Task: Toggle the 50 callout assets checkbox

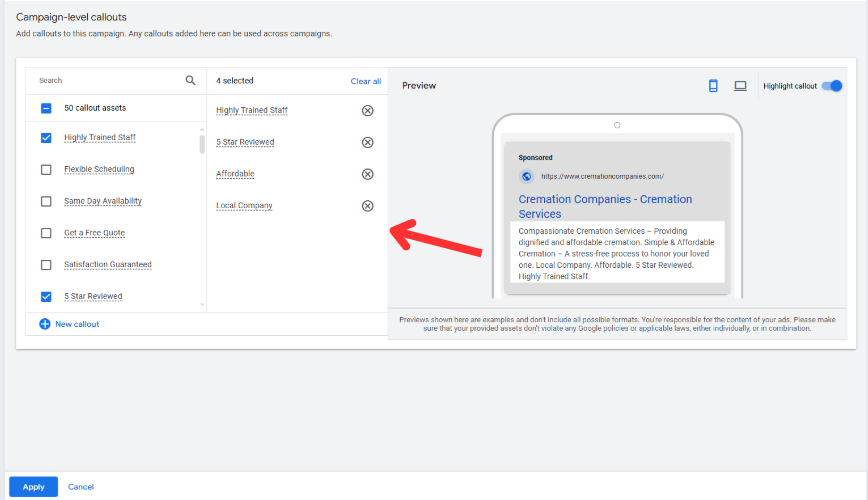Action: 46,108
